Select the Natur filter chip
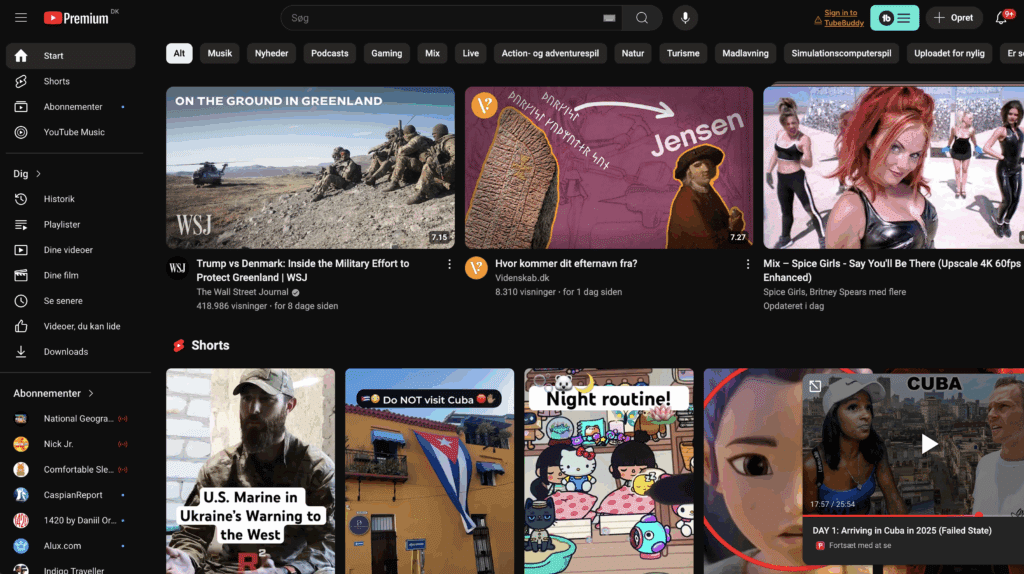The image size is (1024, 574). tap(632, 54)
